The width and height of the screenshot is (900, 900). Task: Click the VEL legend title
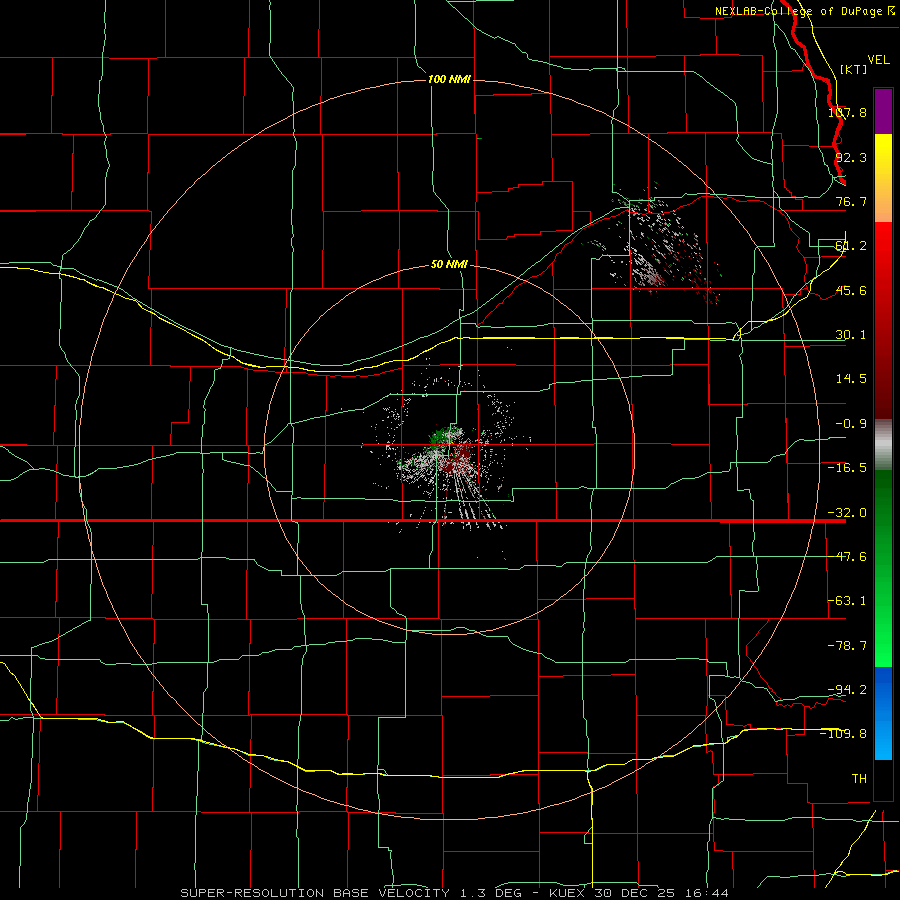point(878,60)
